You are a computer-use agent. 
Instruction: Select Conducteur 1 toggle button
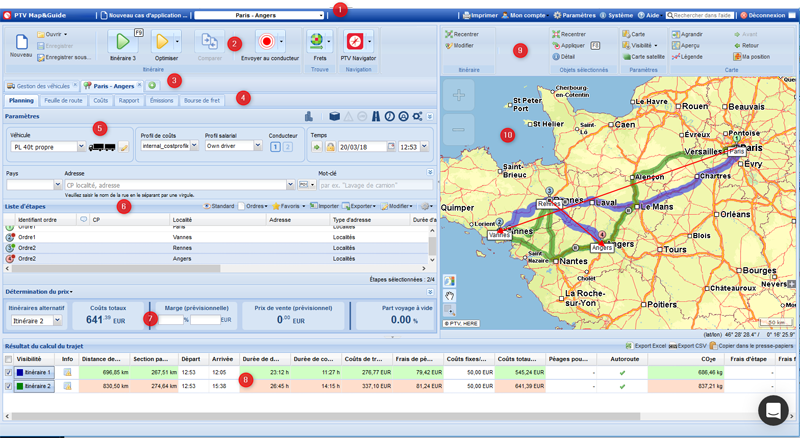tap(275, 147)
